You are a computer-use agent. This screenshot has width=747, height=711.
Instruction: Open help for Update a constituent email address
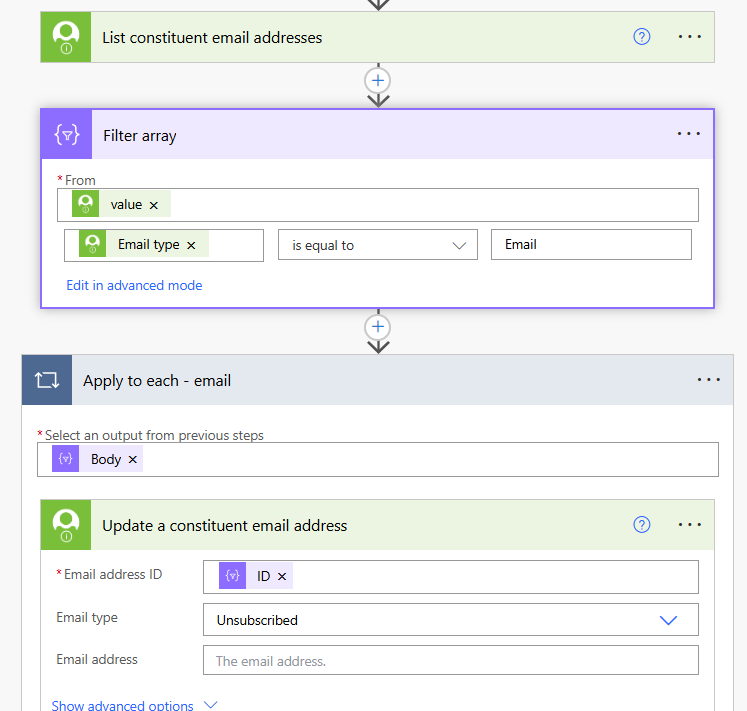[x=642, y=525]
